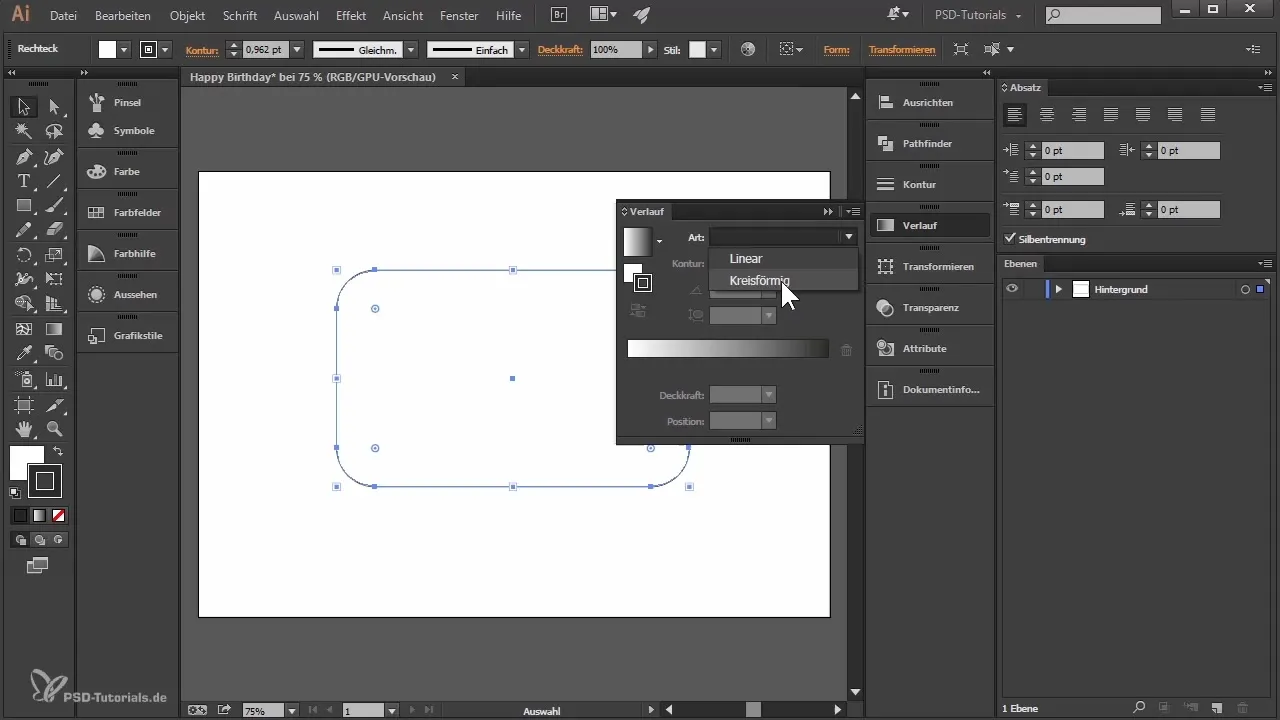This screenshot has width=1280, height=720.
Task: Open PSD-Tutorials workspace switcher
Action: tap(977, 16)
